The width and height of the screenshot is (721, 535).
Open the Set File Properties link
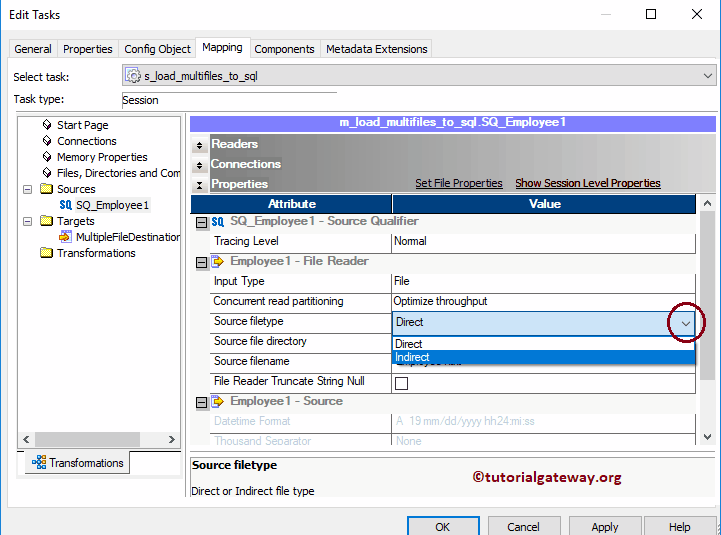(x=459, y=183)
